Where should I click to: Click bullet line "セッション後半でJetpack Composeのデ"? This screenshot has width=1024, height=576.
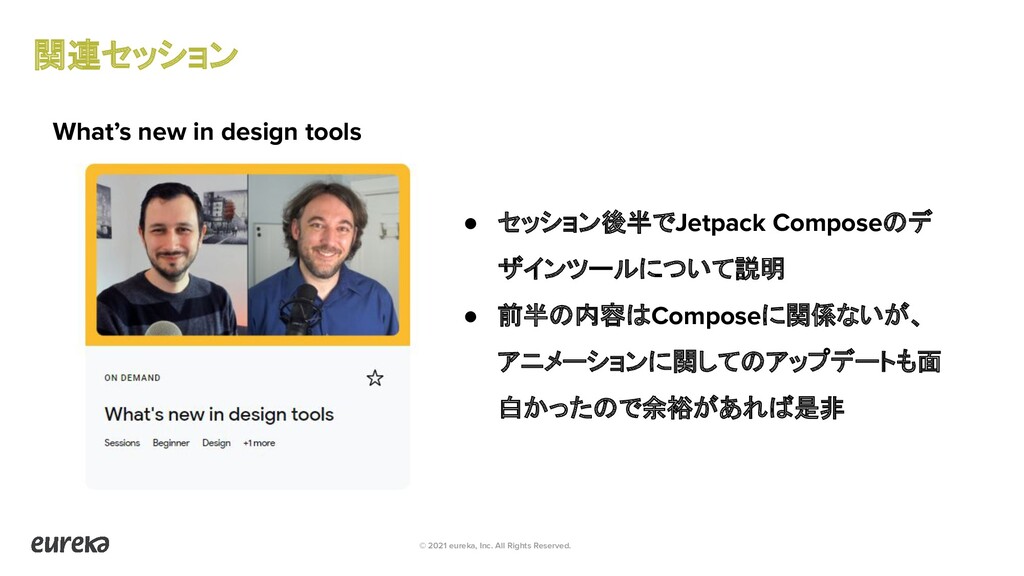(x=715, y=223)
